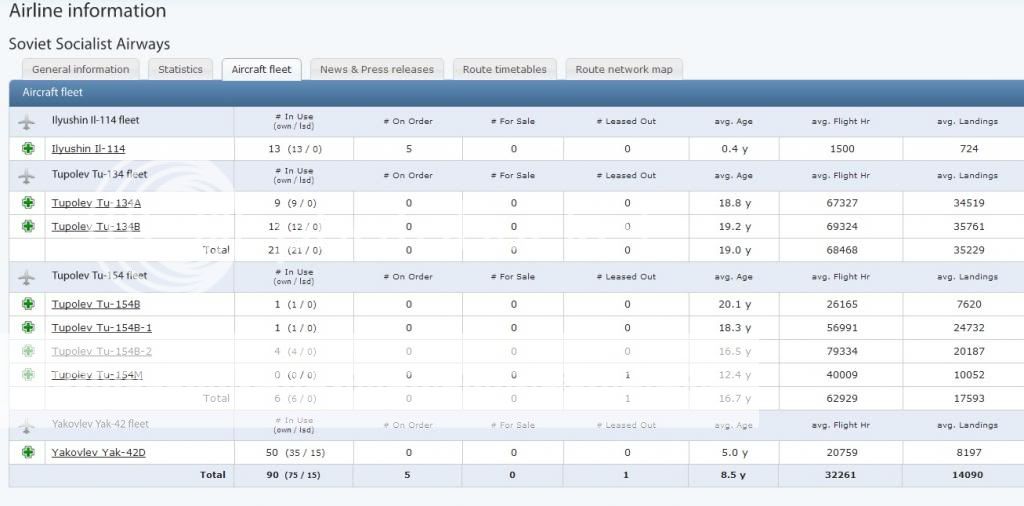Click green plus icon next to Tupolev Tu-134B
The height and width of the screenshot is (506, 1024).
pyautogui.click(x=27, y=226)
